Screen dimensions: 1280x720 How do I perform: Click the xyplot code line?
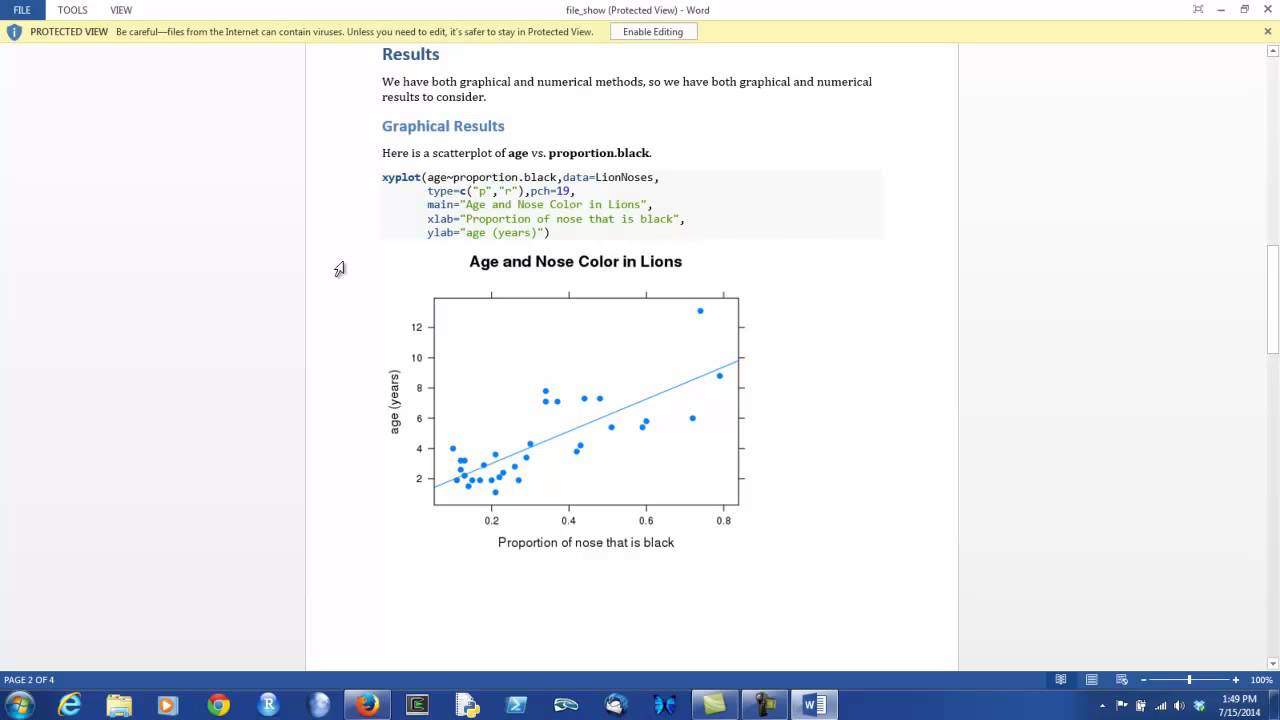520,177
